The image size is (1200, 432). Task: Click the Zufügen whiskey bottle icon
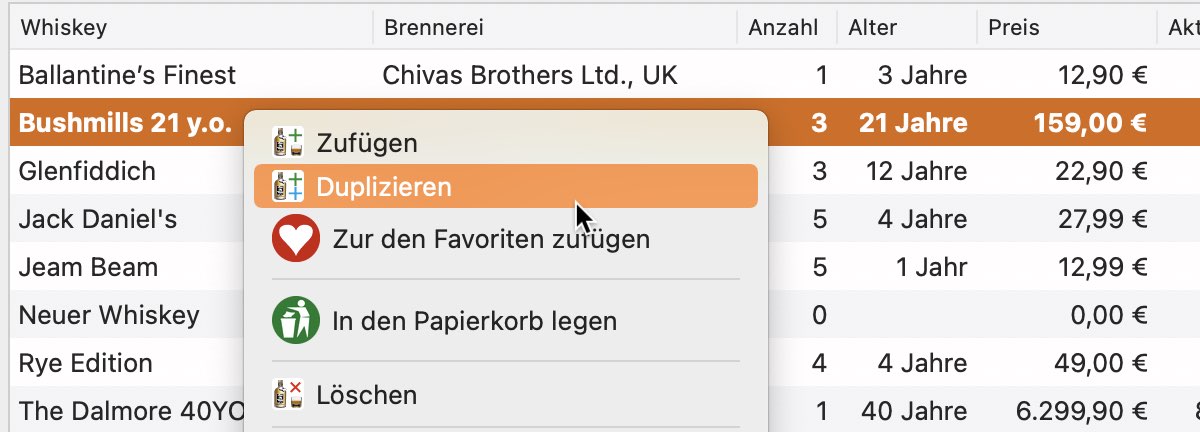click(289, 142)
